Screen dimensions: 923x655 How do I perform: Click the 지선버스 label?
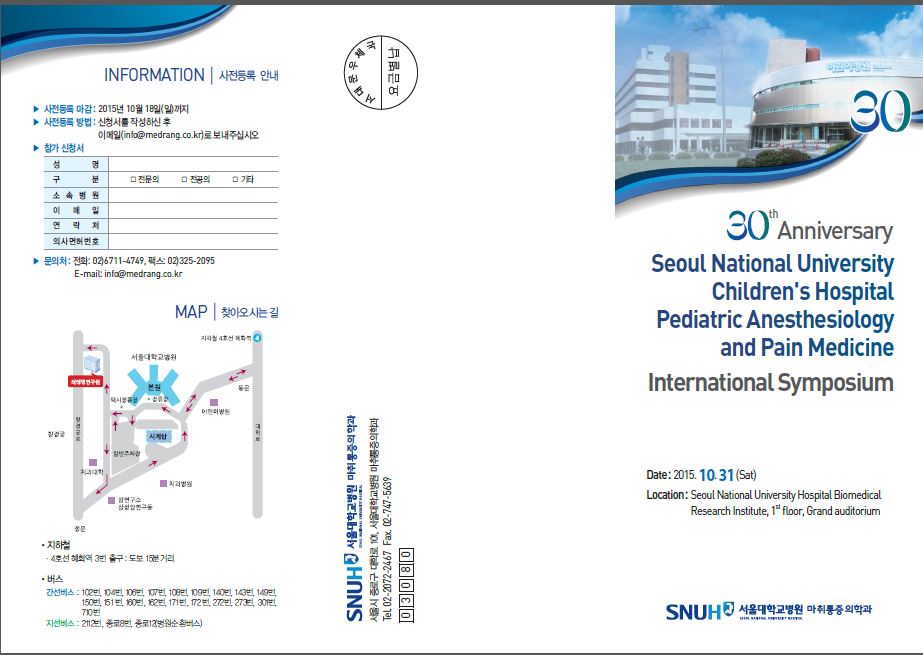click(60, 623)
